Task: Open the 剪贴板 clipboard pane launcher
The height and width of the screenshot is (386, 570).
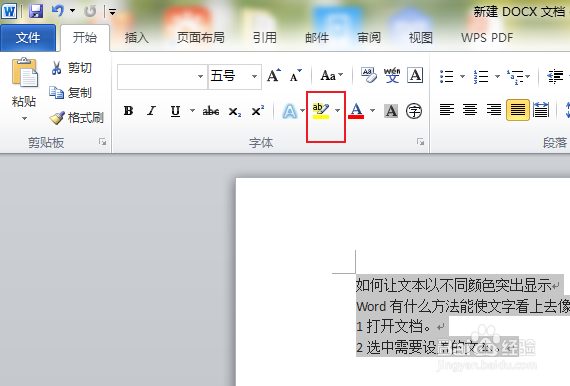Action: click(103, 142)
